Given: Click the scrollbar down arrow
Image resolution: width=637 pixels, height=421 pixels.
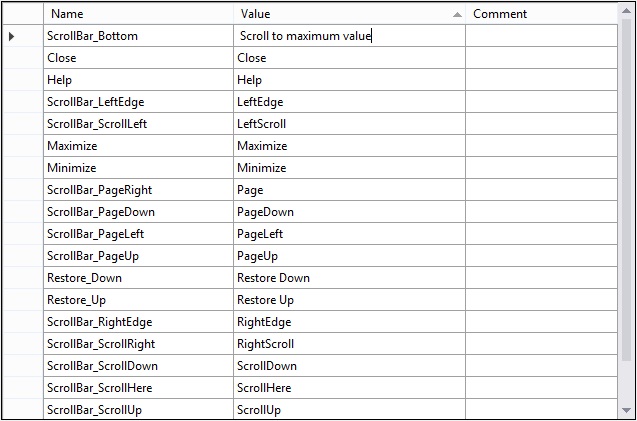Looking at the screenshot, I should (x=626, y=410).
